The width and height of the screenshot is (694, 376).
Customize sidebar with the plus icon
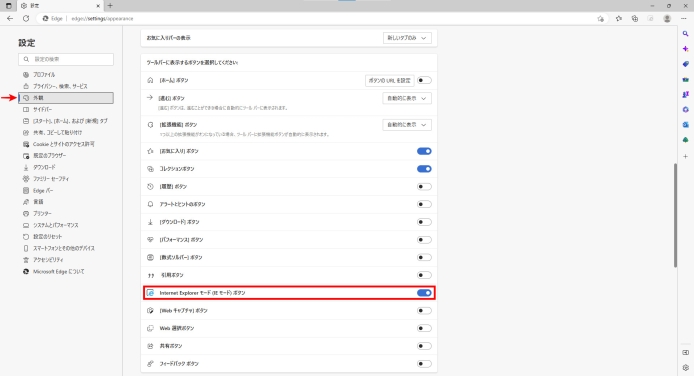click(x=686, y=157)
